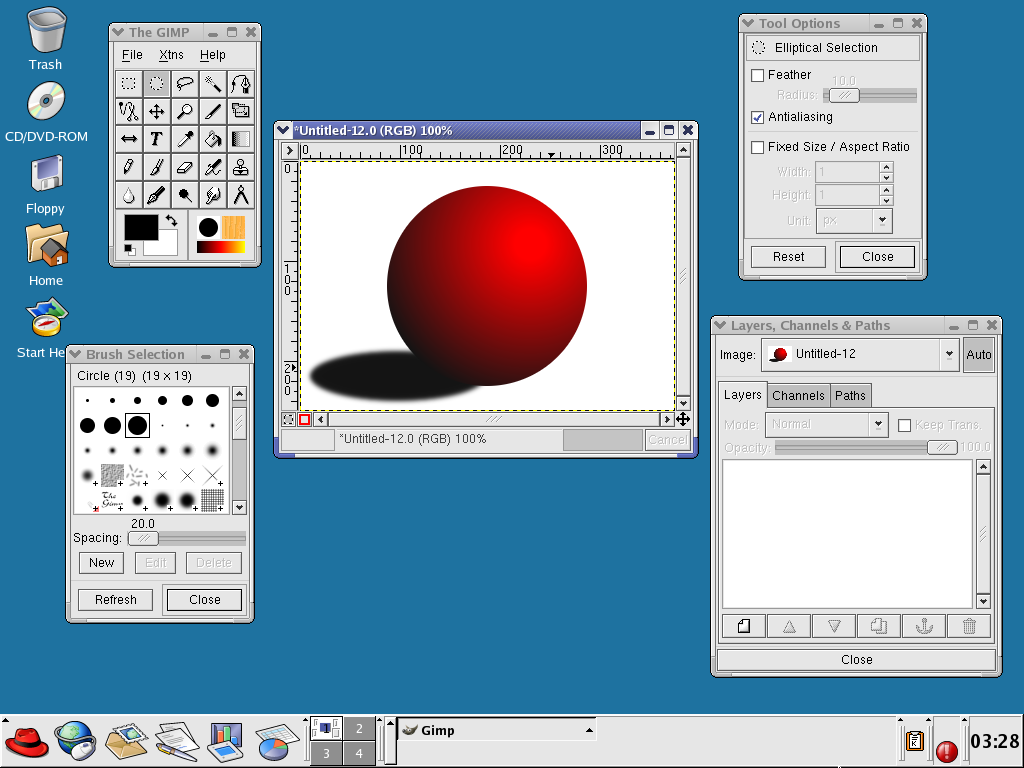1024x768 pixels.
Task: Select the Measure compass tool
Action: [241, 195]
